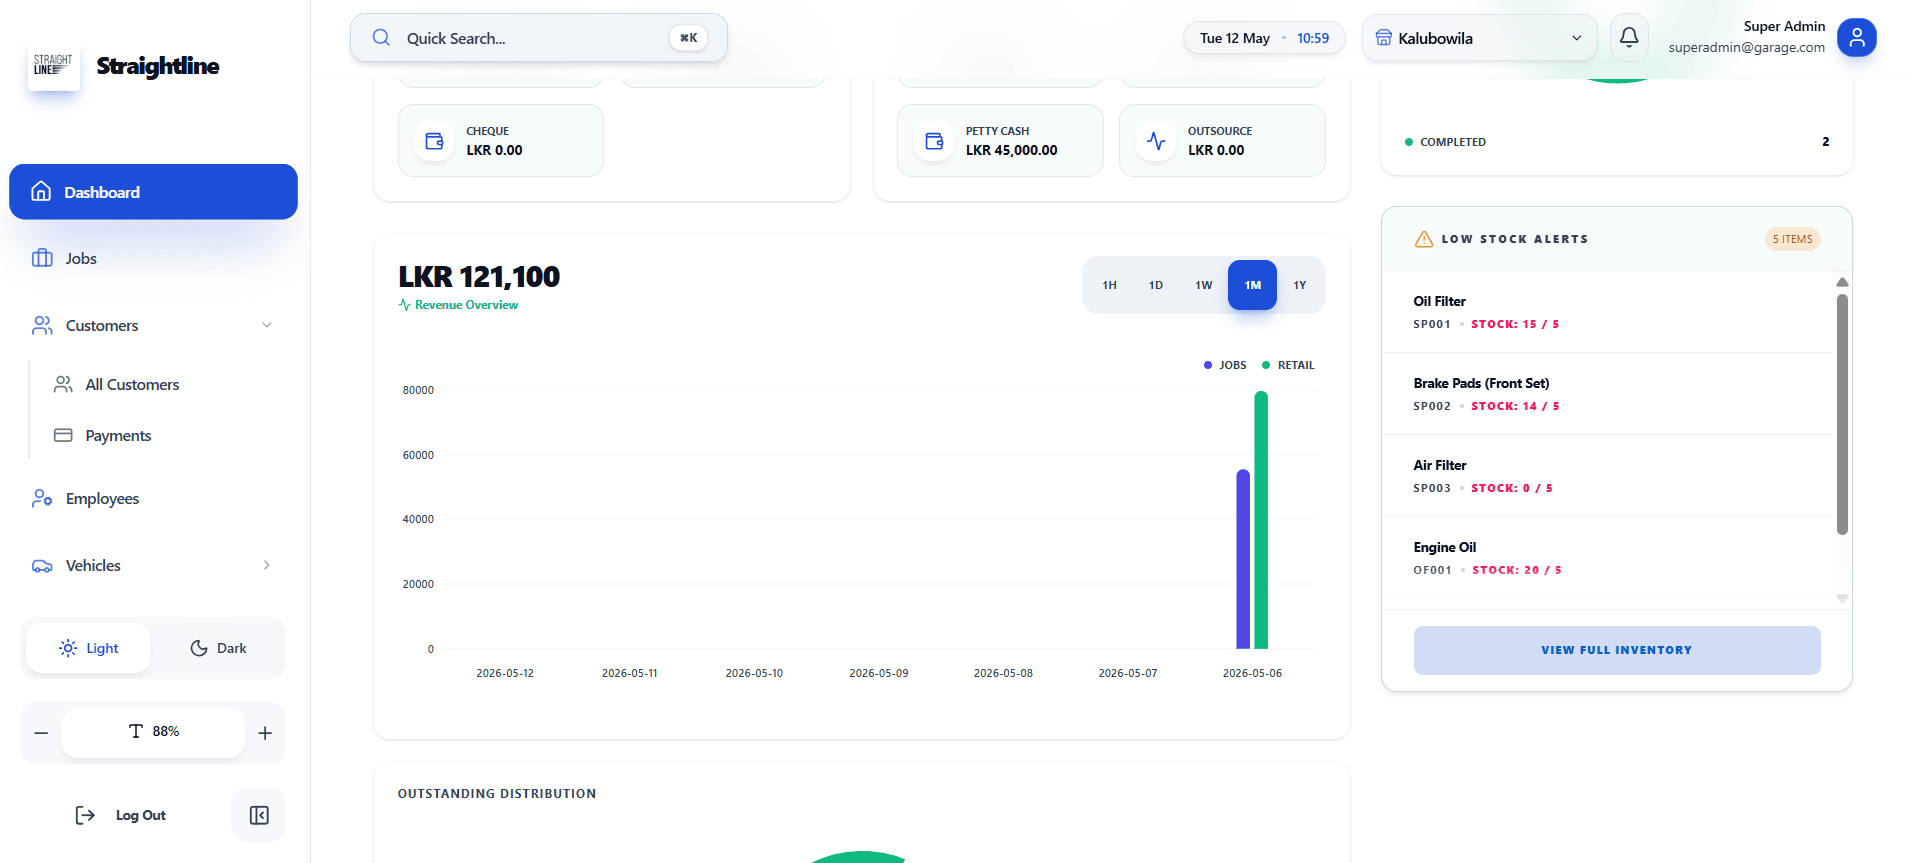Collapse the sidebar panel icon
This screenshot has width=1911, height=863.
[x=259, y=815]
